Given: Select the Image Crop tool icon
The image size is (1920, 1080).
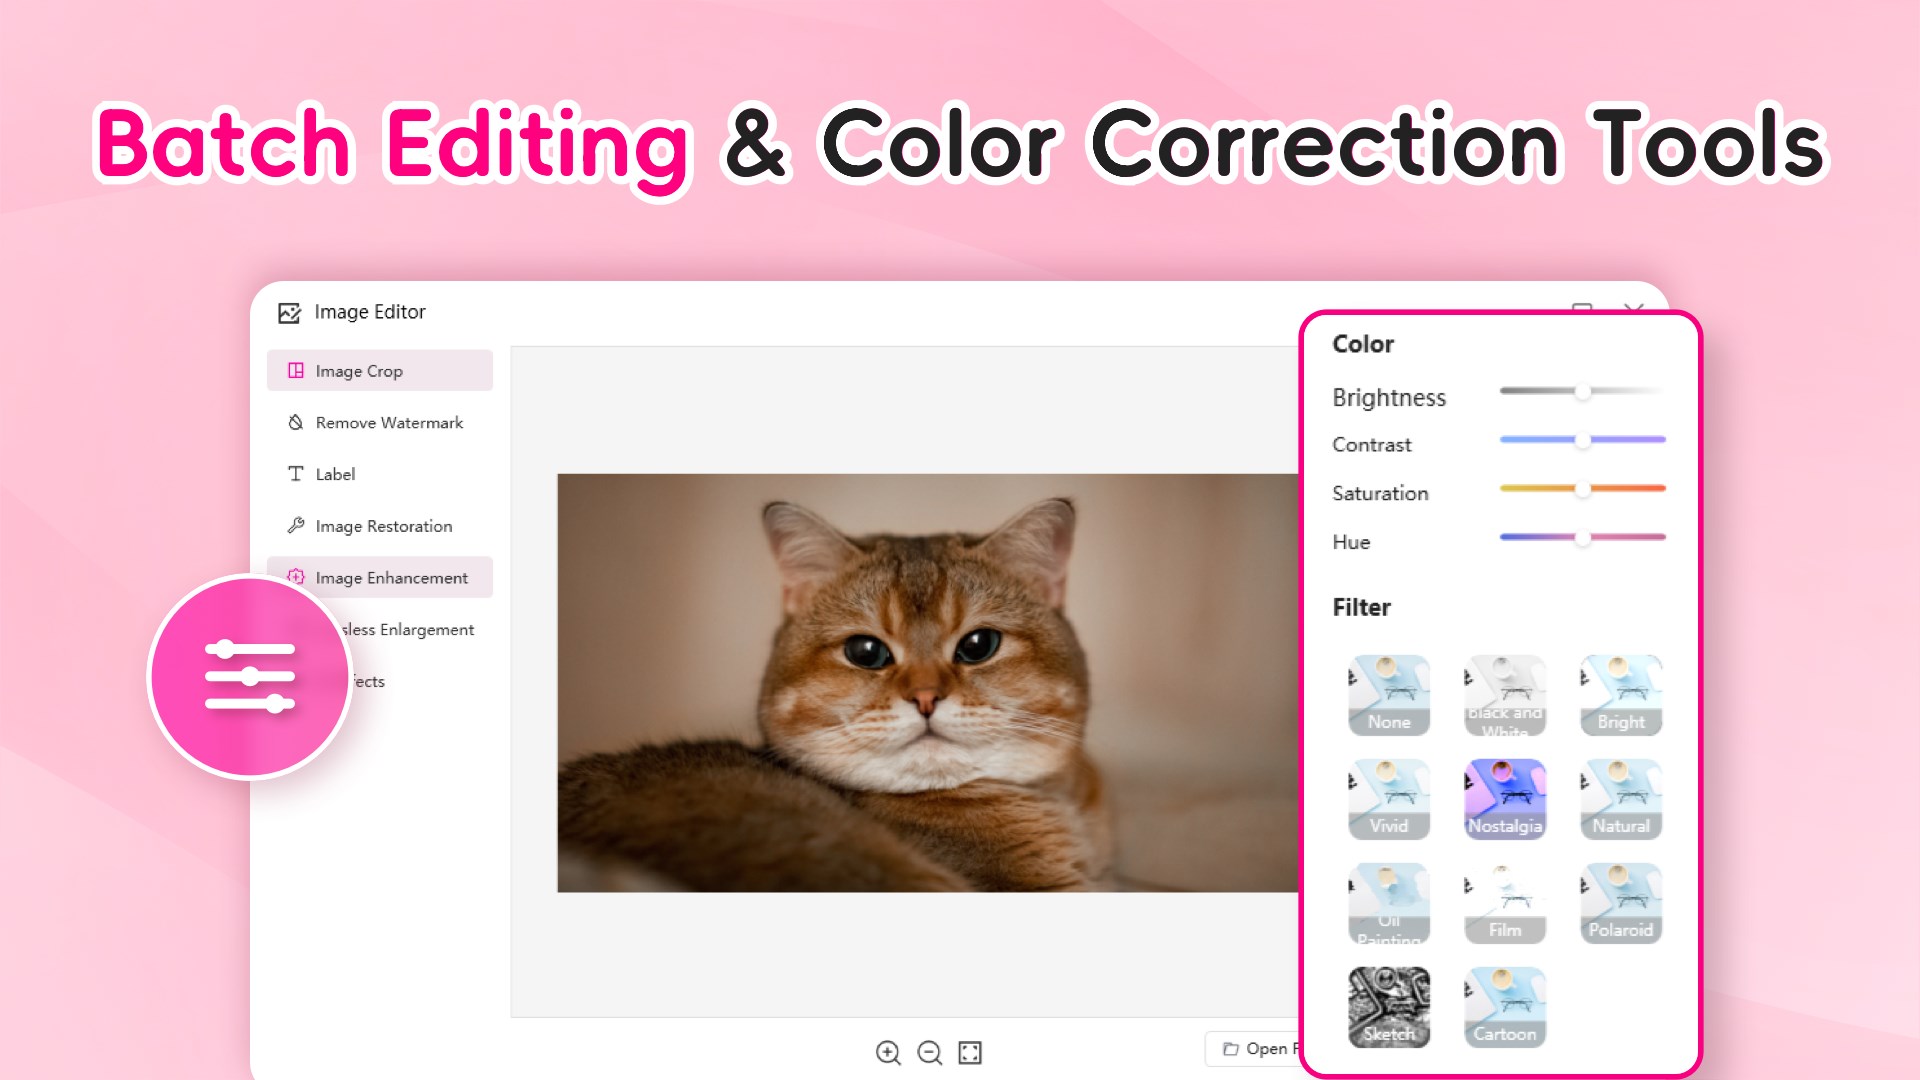Looking at the screenshot, I should 295,370.
